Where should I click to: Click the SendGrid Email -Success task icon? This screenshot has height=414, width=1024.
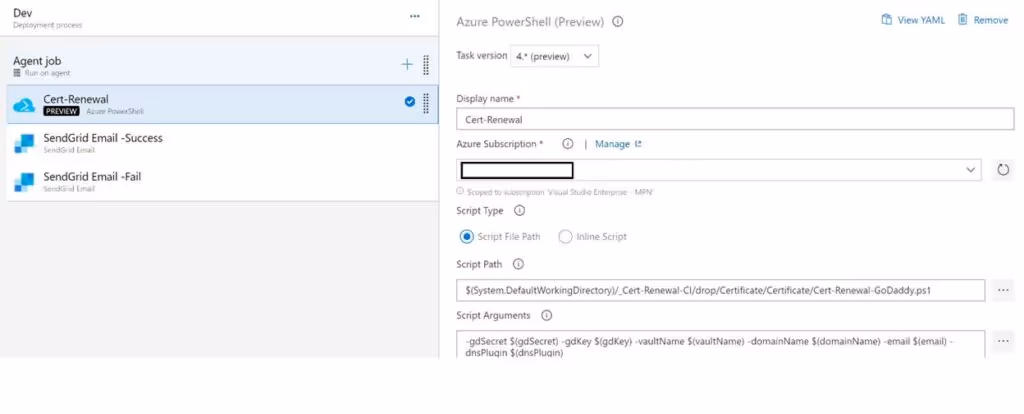pos(24,144)
